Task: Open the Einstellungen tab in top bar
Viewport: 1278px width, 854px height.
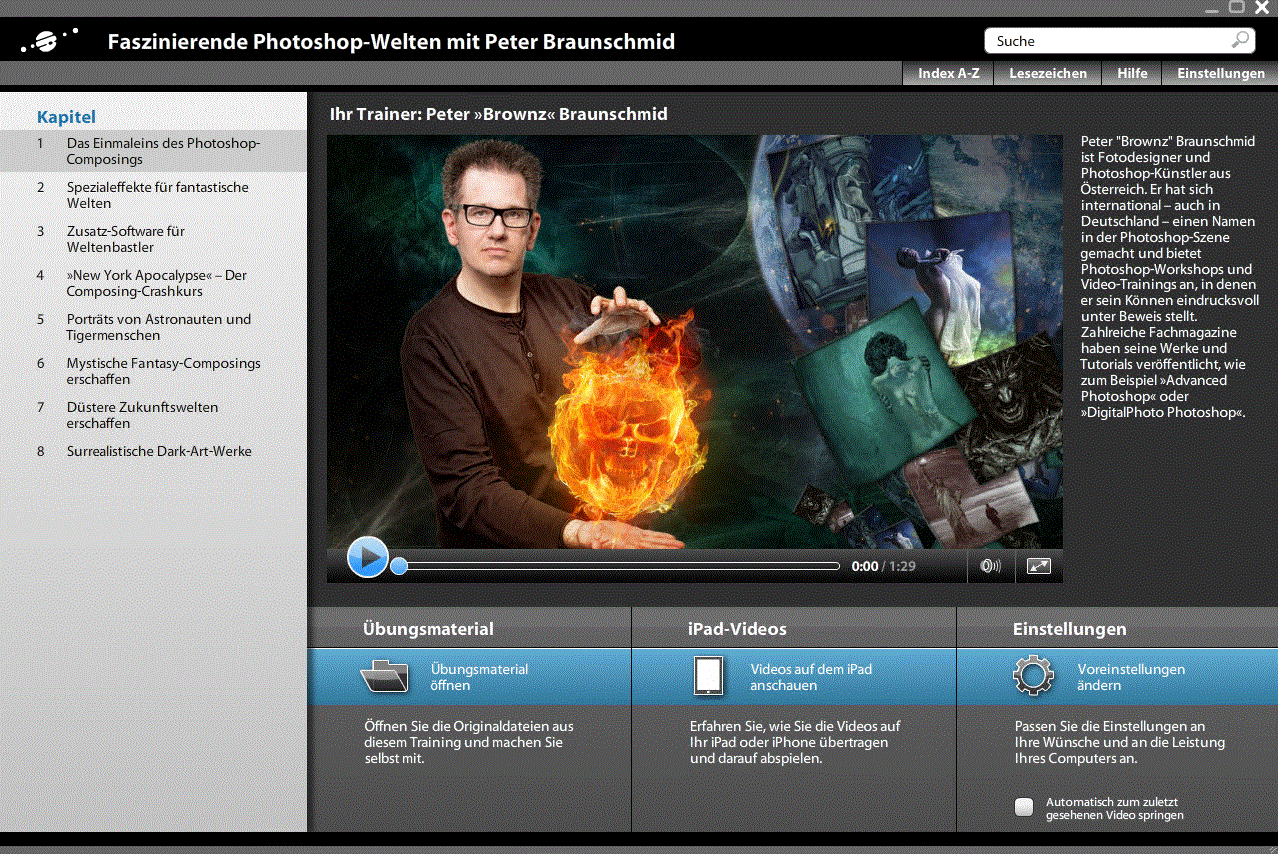Action: (x=1221, y=73)
